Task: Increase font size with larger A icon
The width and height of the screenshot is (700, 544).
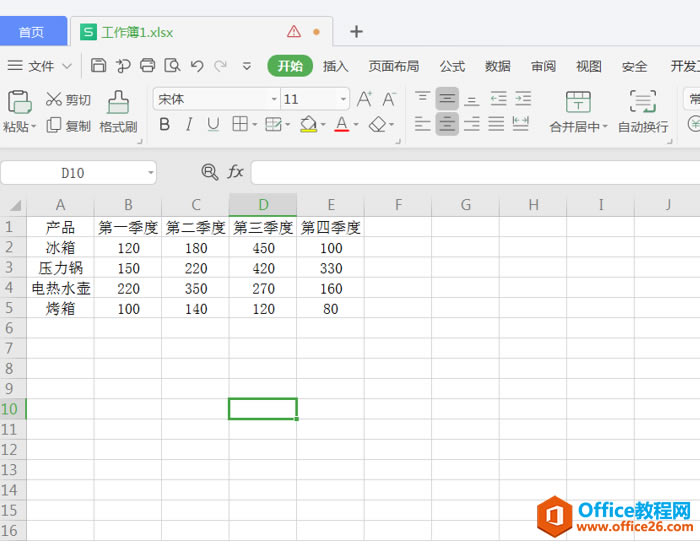Action: (364, 99)
